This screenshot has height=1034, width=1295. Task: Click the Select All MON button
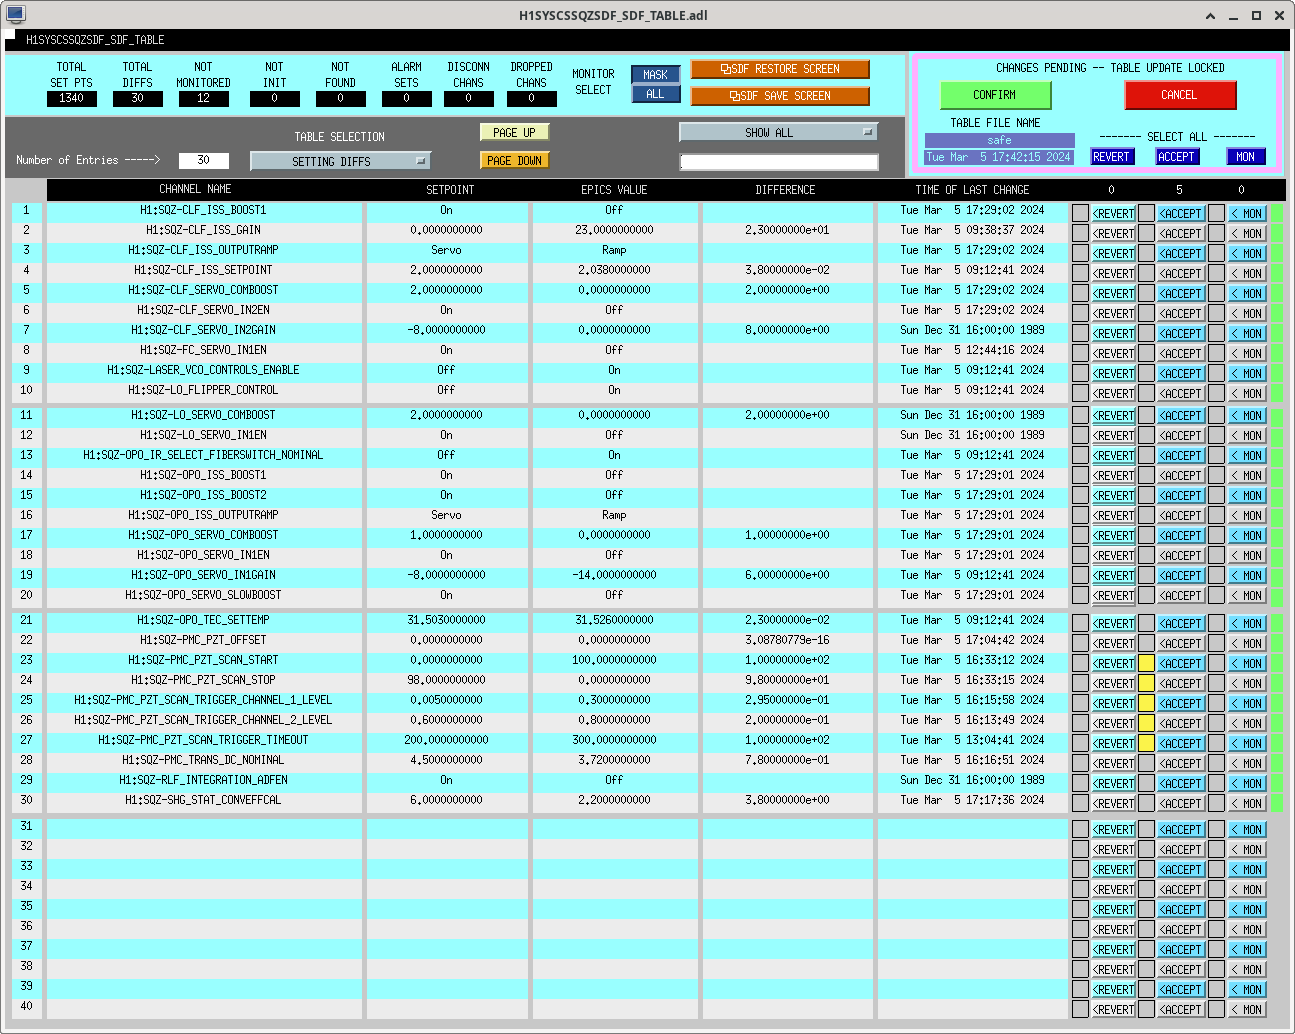point(1245,157)
